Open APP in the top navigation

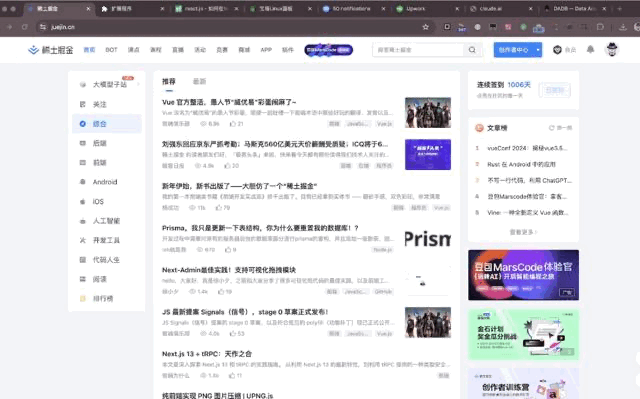click(x=266, y=50)
